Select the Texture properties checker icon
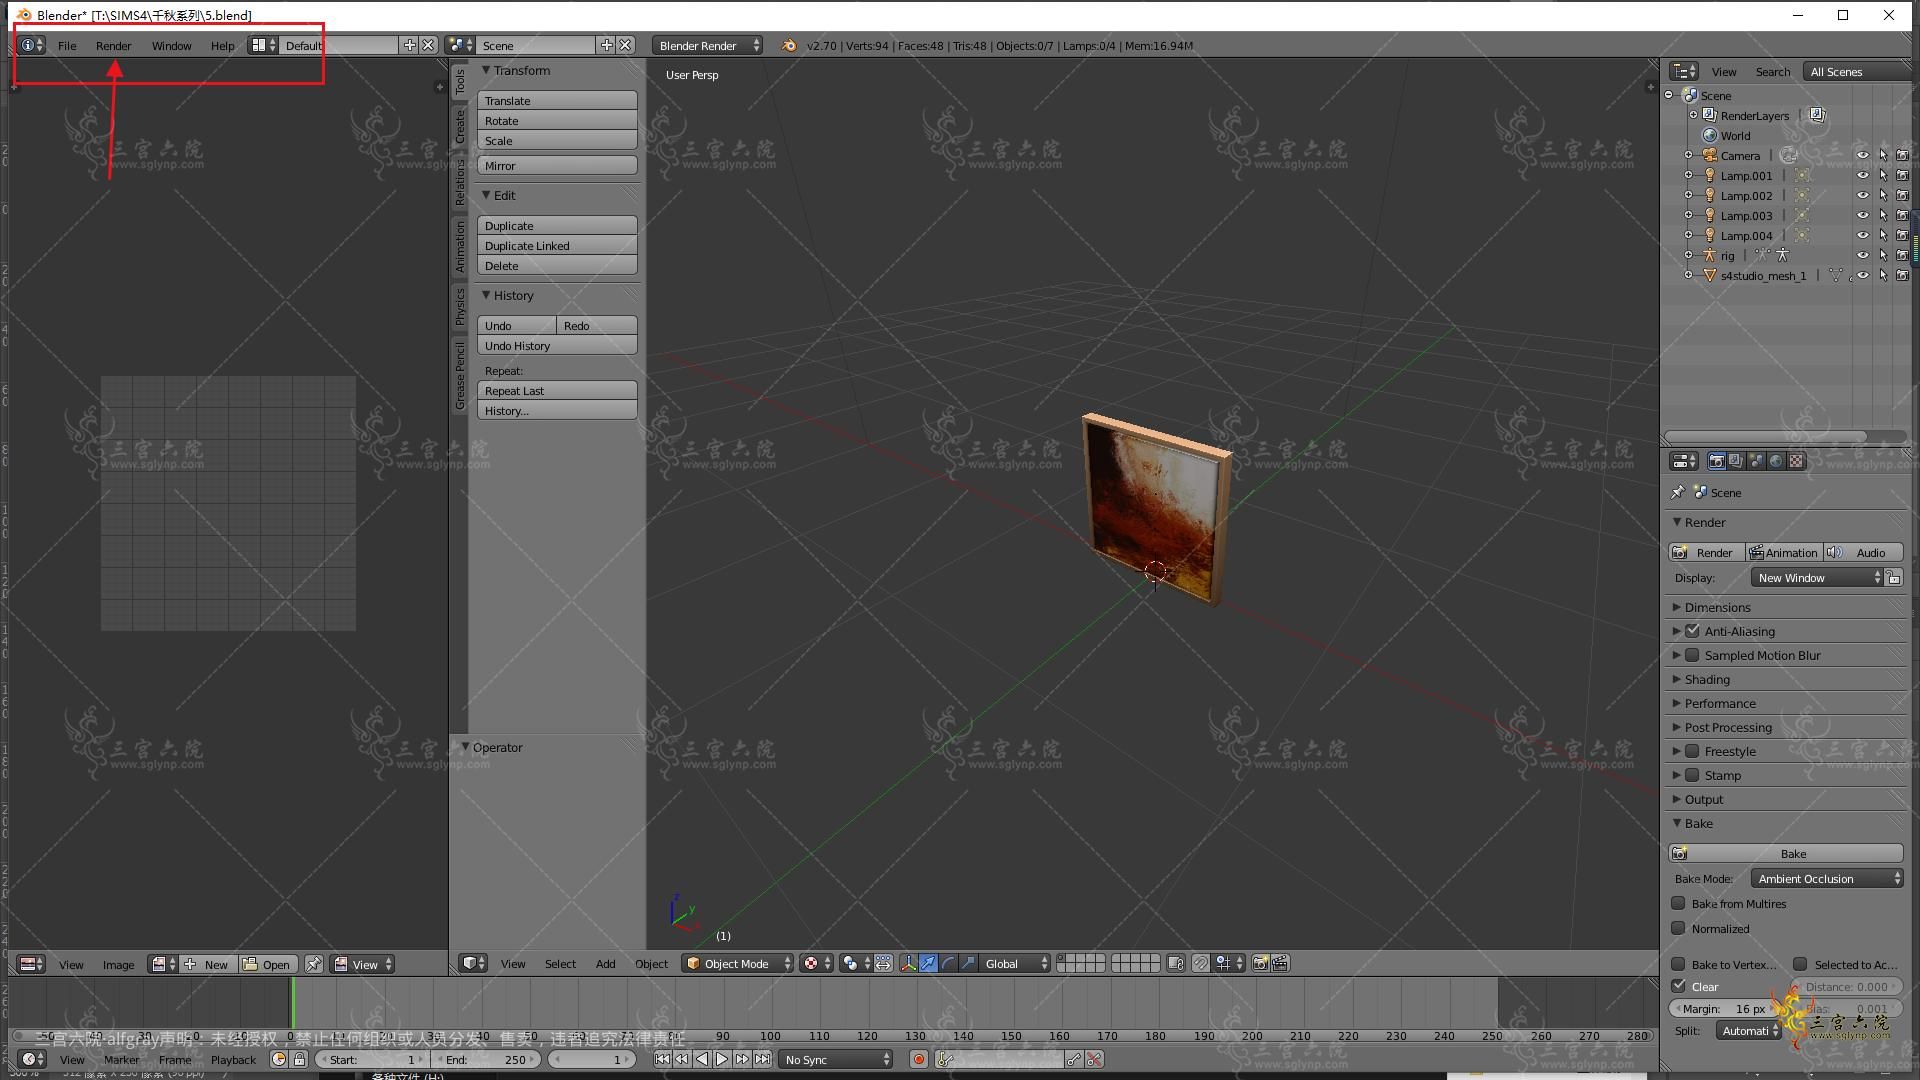 click(1796, 461)
